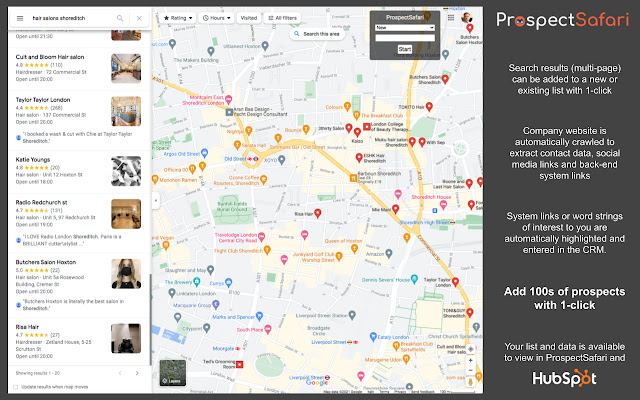Image resolution: width=640 pixels, height=400 pixels.
Task: Open the Rating filter dropdown
Action: tap(178, 18)
